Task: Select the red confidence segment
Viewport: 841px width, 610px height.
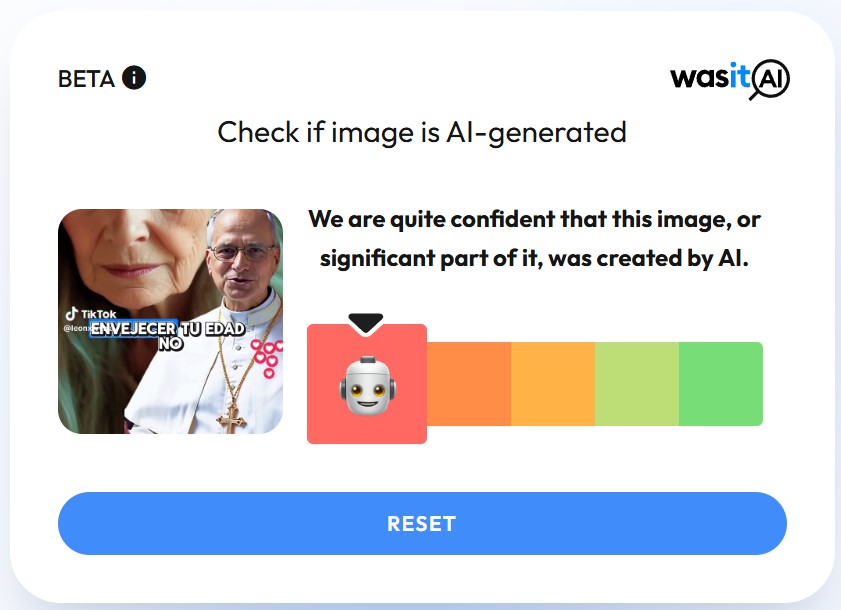Action: coord(367,384)
